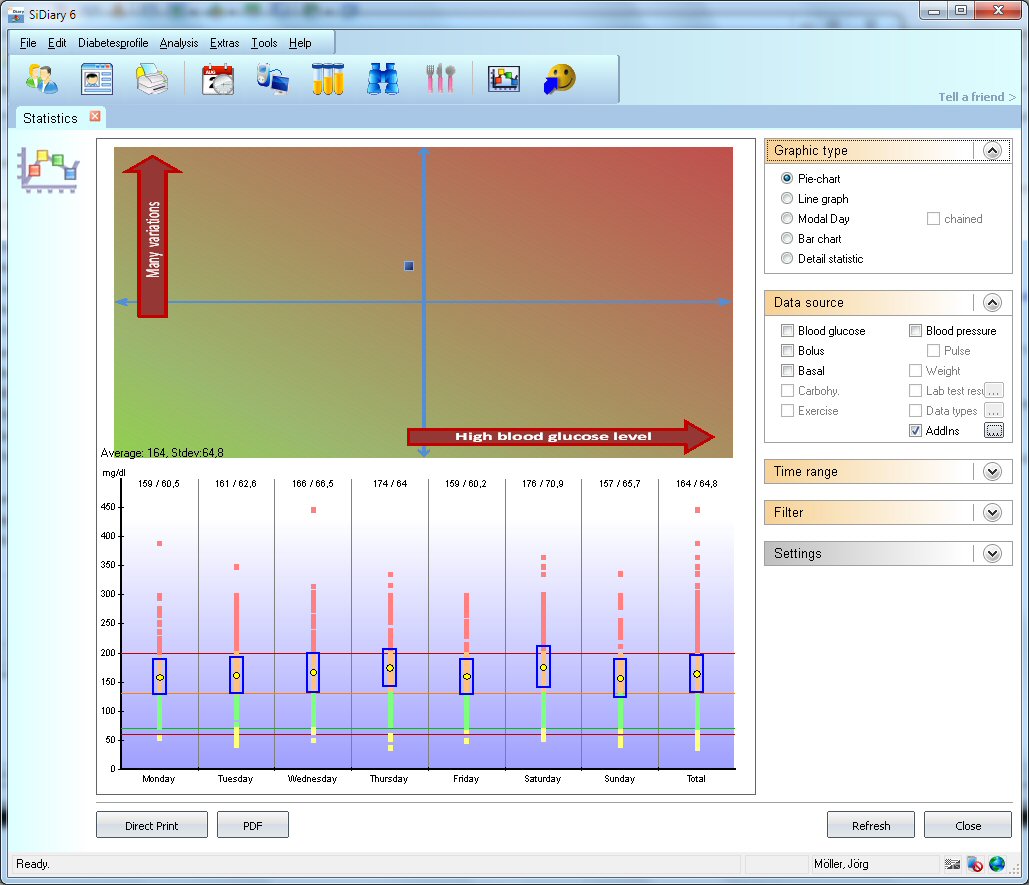Open the test tubes icon
This screenshot has width=1029, height=885.
[x=327, y=78]
